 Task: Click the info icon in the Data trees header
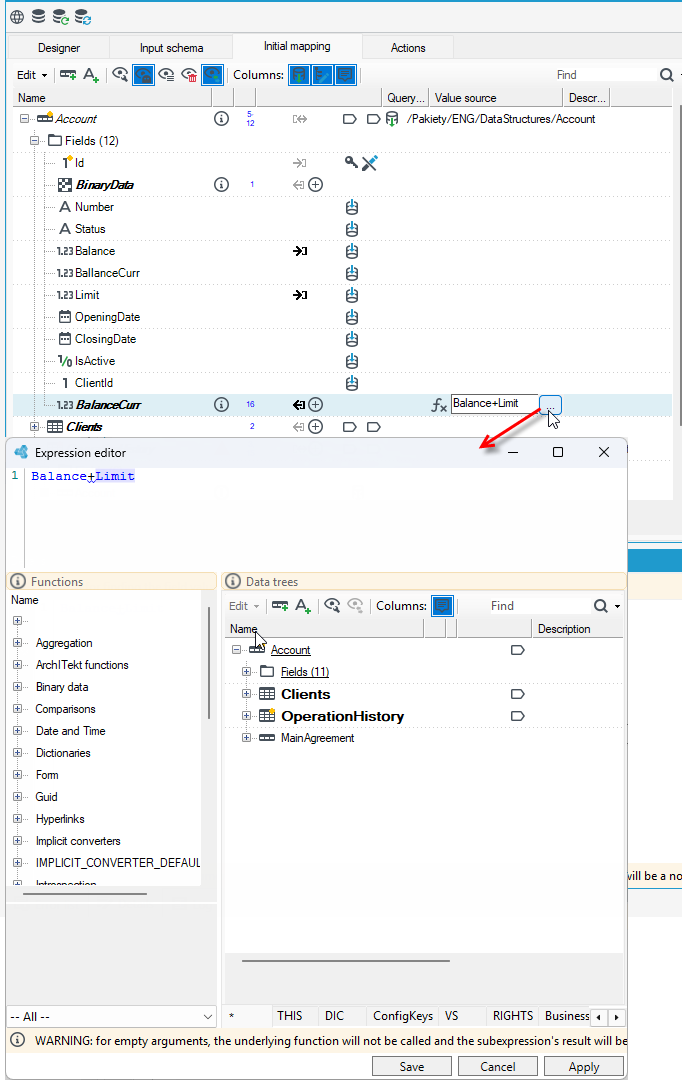point(234,582)
